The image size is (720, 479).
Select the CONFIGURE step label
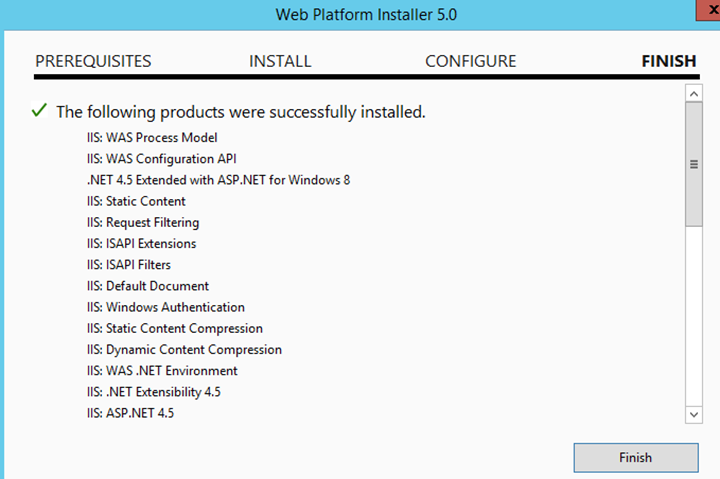pyautogui.click(x=471, y=61)
